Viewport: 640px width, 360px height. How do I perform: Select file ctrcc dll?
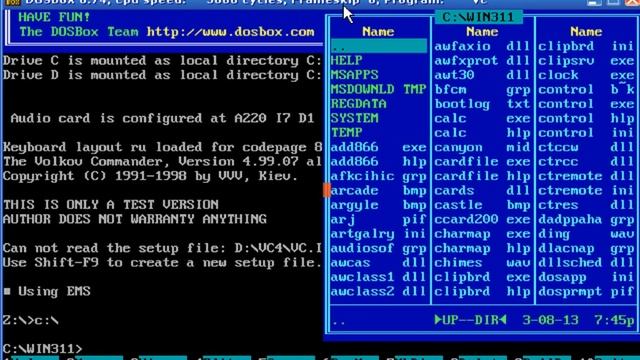(x=586, y=162)
